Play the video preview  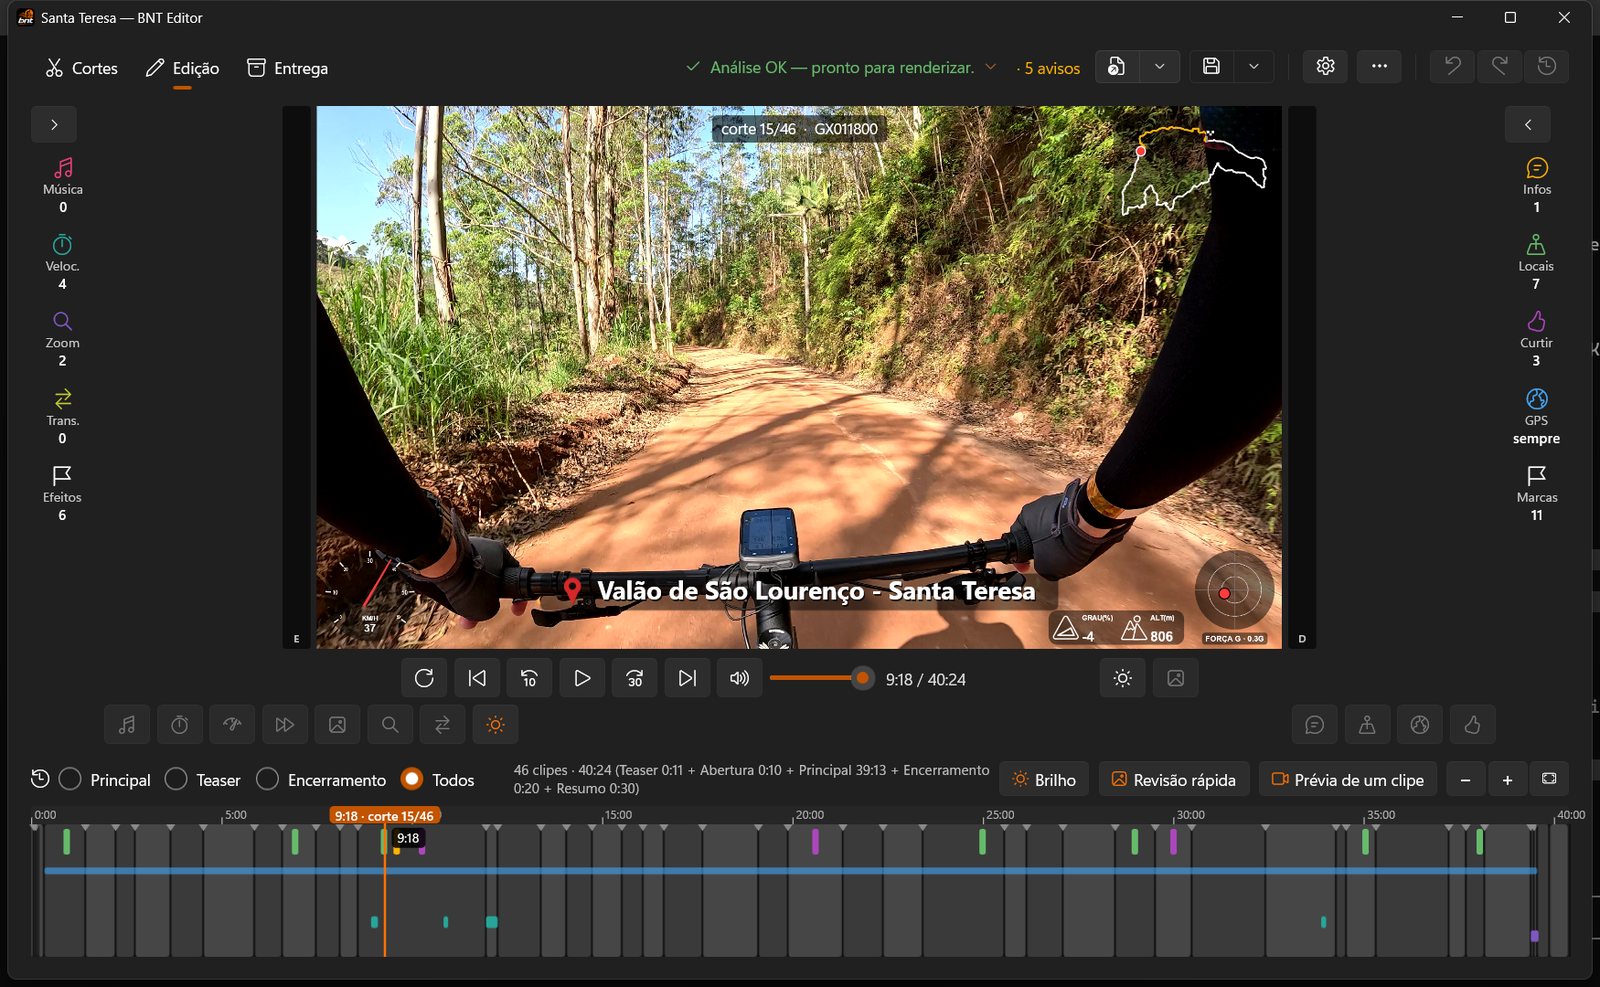coord(582,678)
